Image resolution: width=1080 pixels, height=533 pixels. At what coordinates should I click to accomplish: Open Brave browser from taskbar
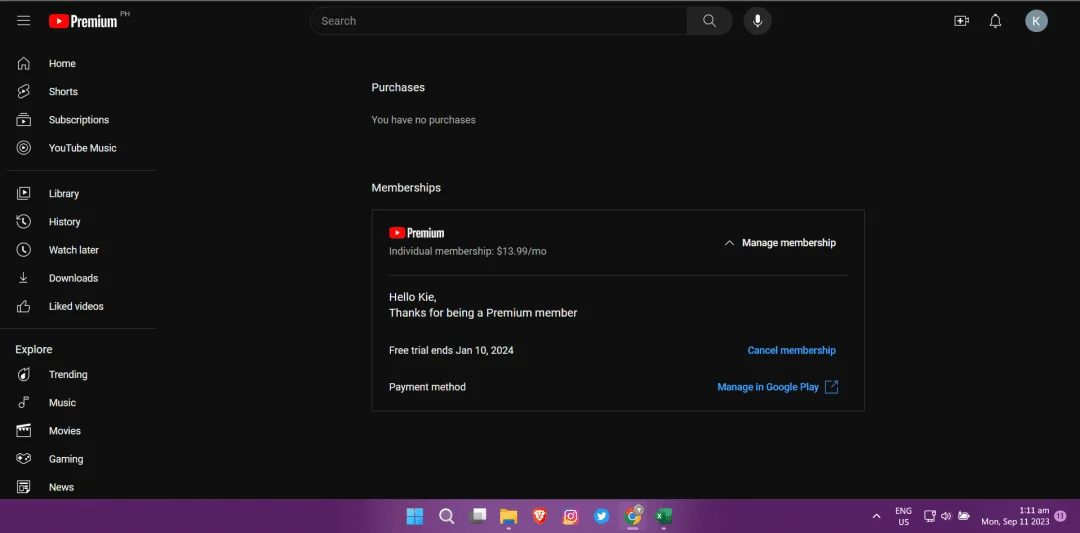[x=540, y=516]
